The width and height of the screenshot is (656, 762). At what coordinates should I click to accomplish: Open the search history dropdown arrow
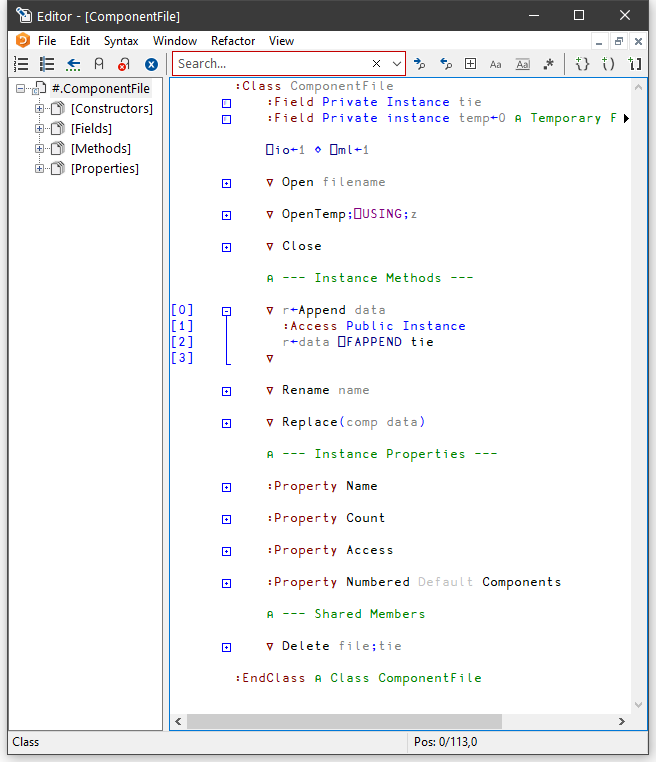pyautogui.click(x=397, y=64)
